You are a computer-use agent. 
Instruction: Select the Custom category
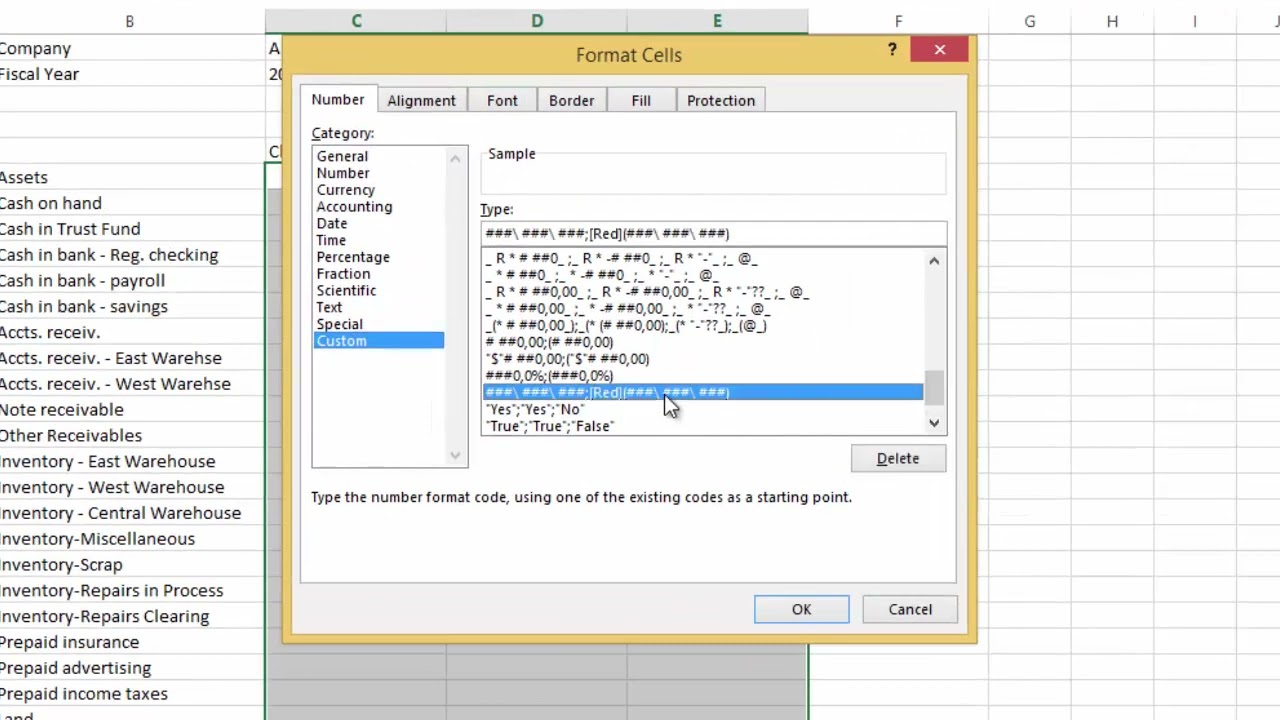379,341
